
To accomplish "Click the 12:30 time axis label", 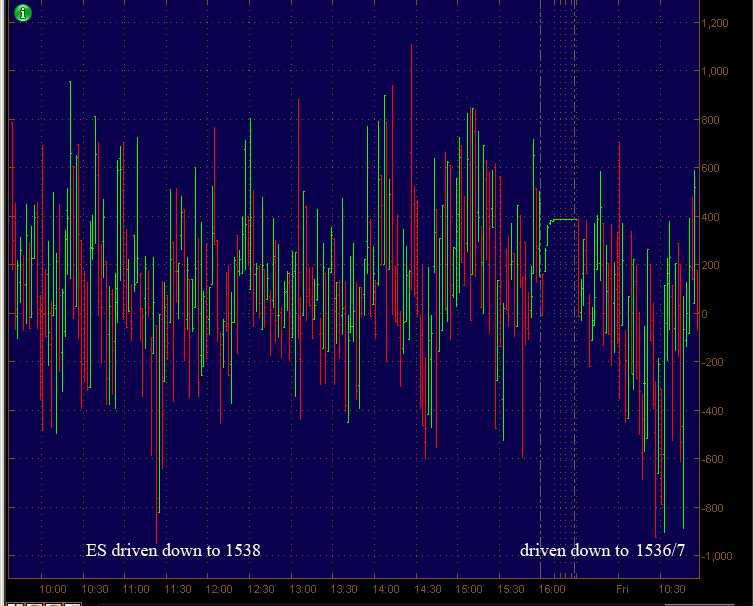I will [x=261, y=589].
